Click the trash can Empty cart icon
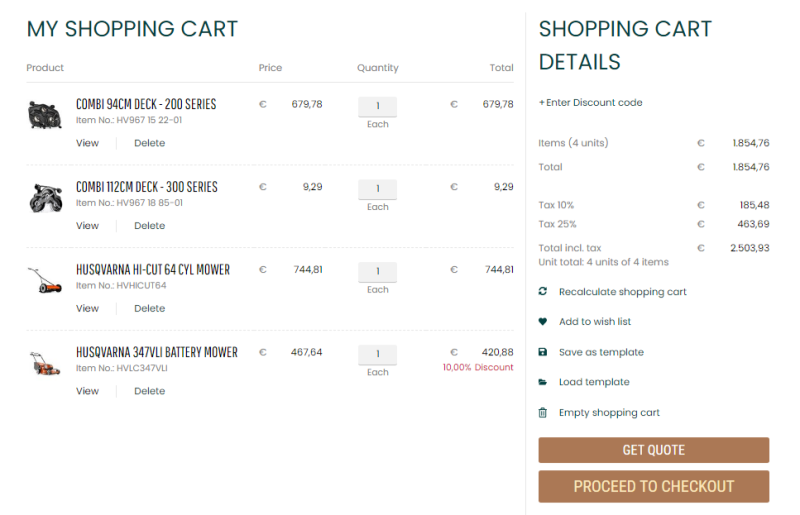 pos(542,412)
